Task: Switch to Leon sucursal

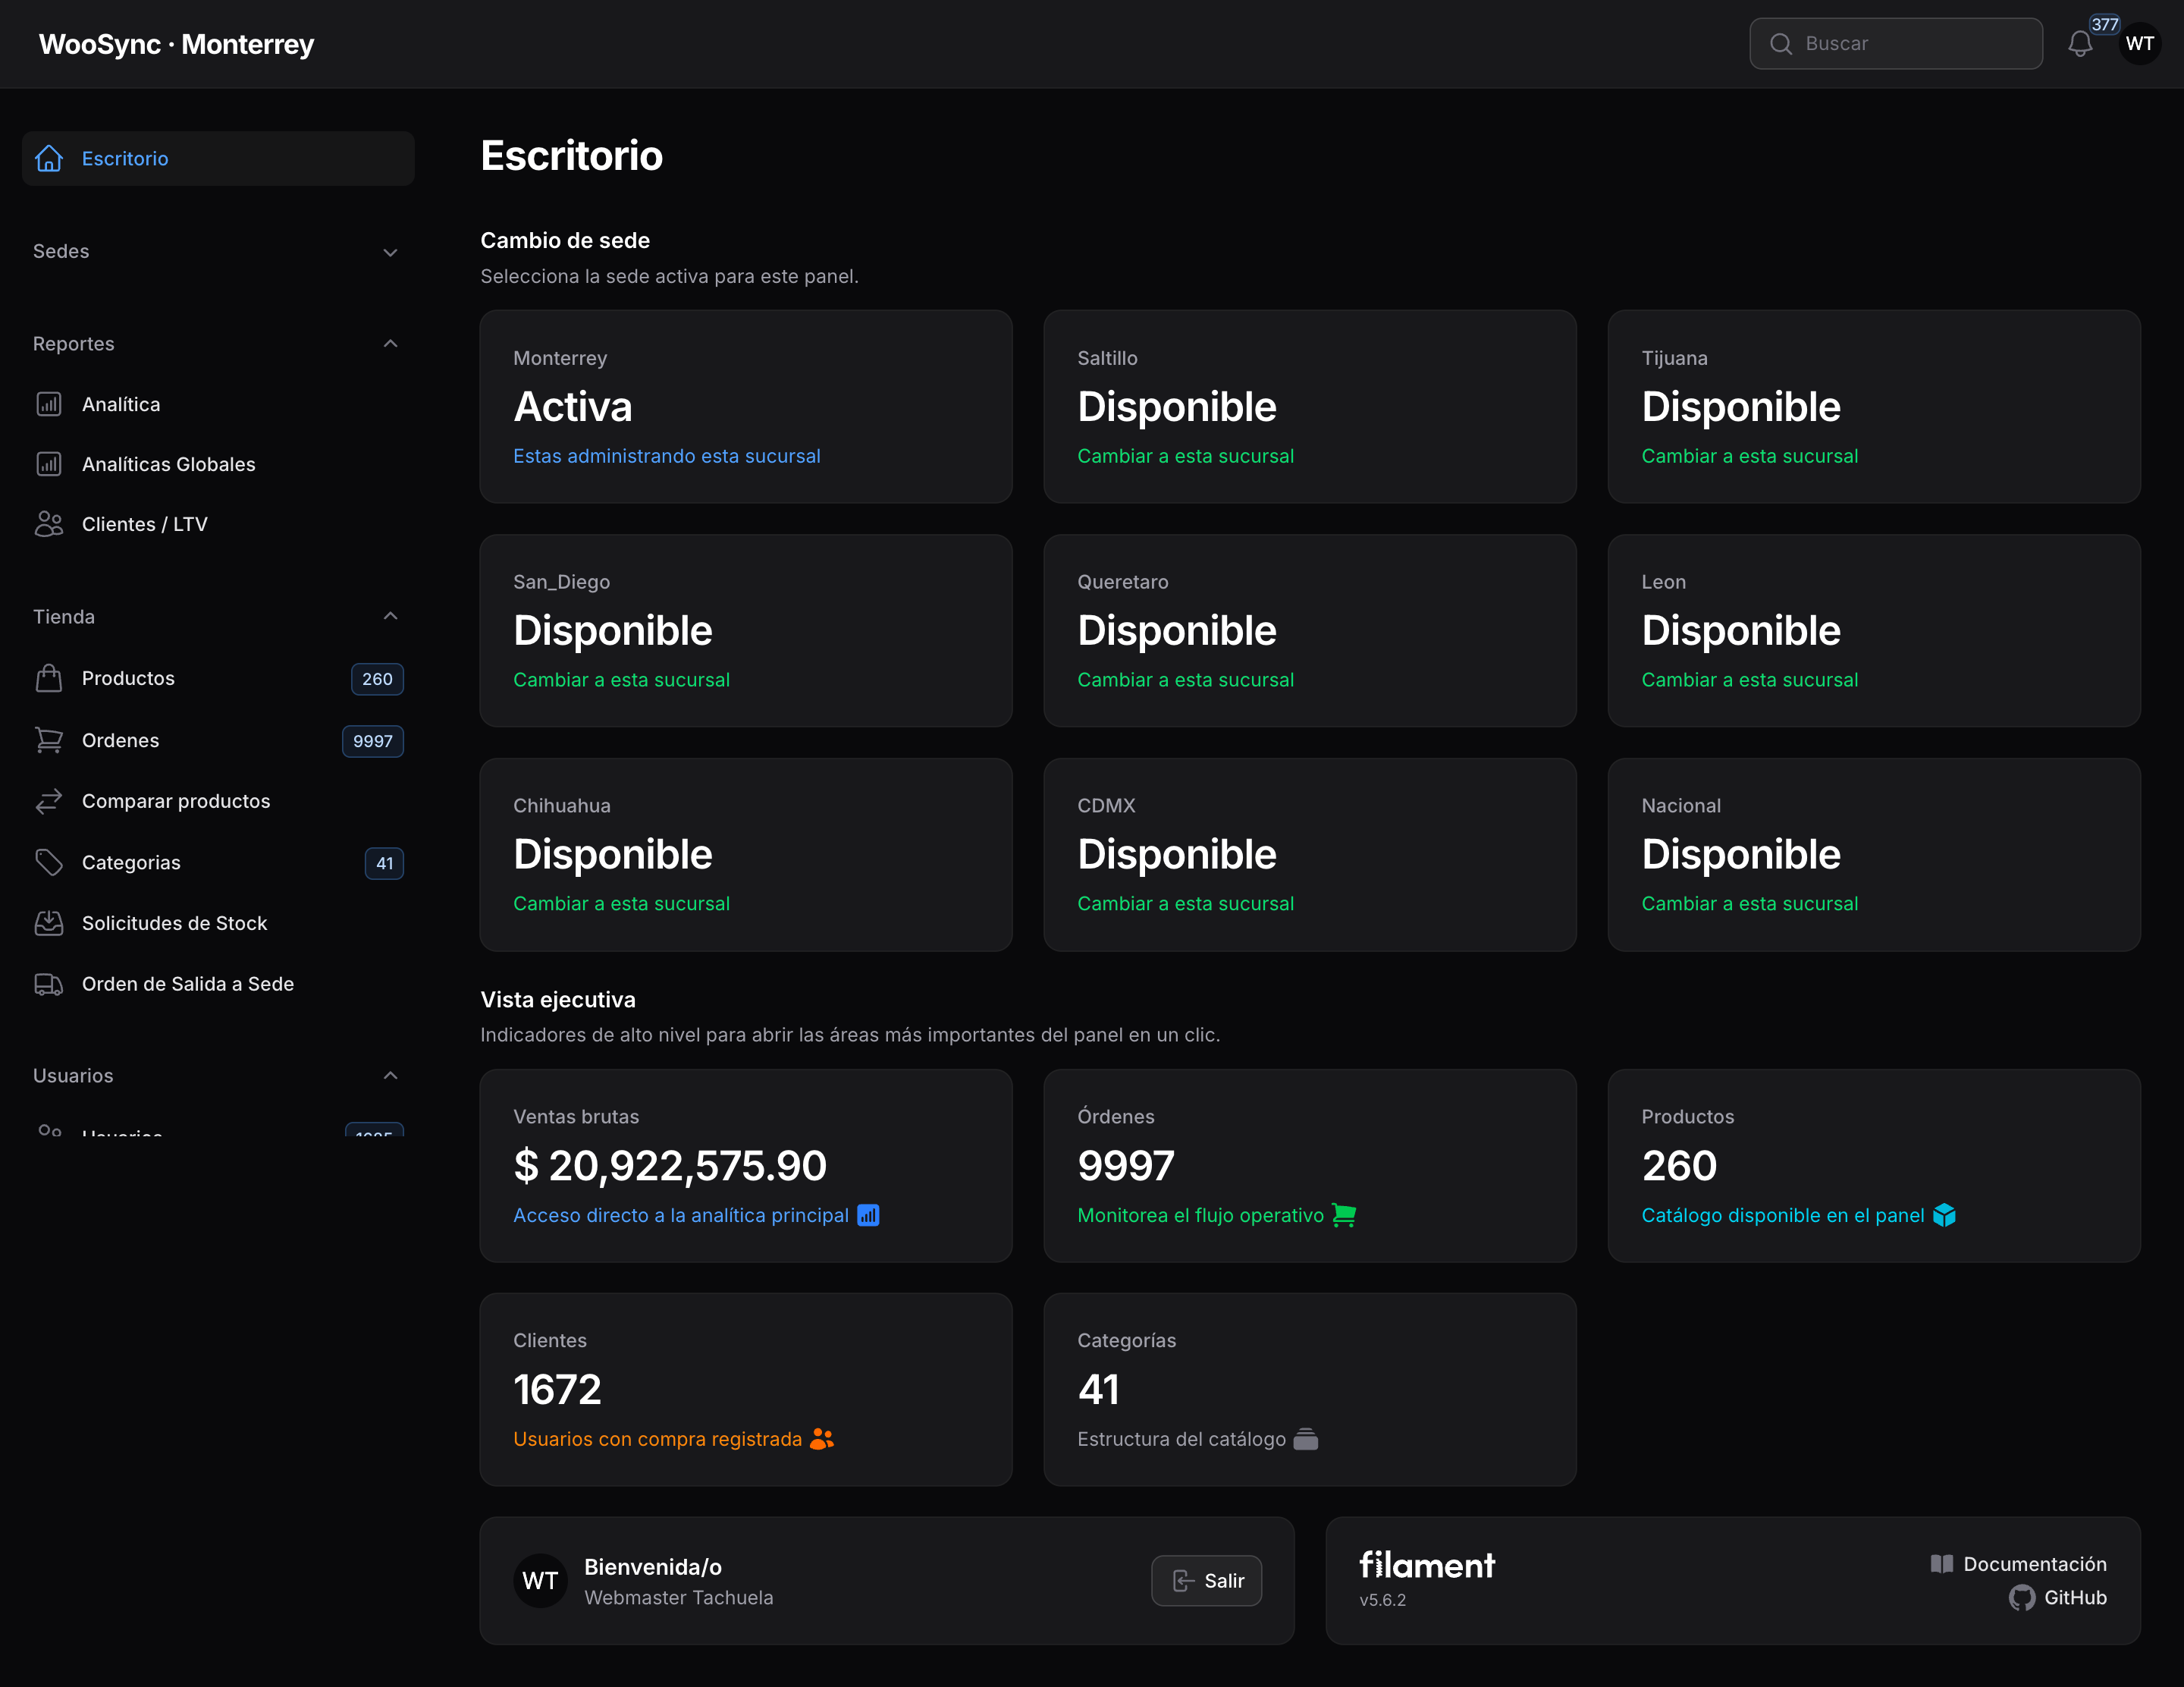Action: click(1874, 630)
